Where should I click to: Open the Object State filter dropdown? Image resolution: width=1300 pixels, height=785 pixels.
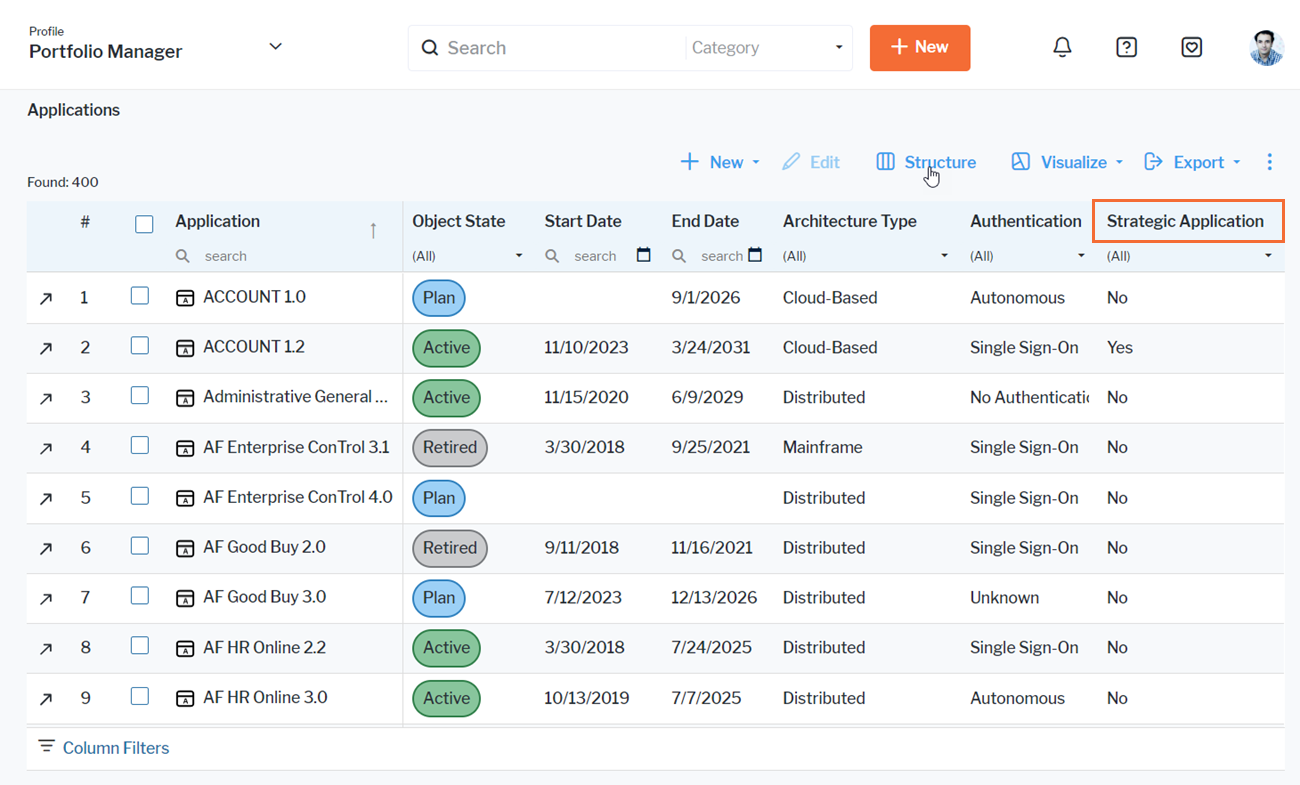518,255
